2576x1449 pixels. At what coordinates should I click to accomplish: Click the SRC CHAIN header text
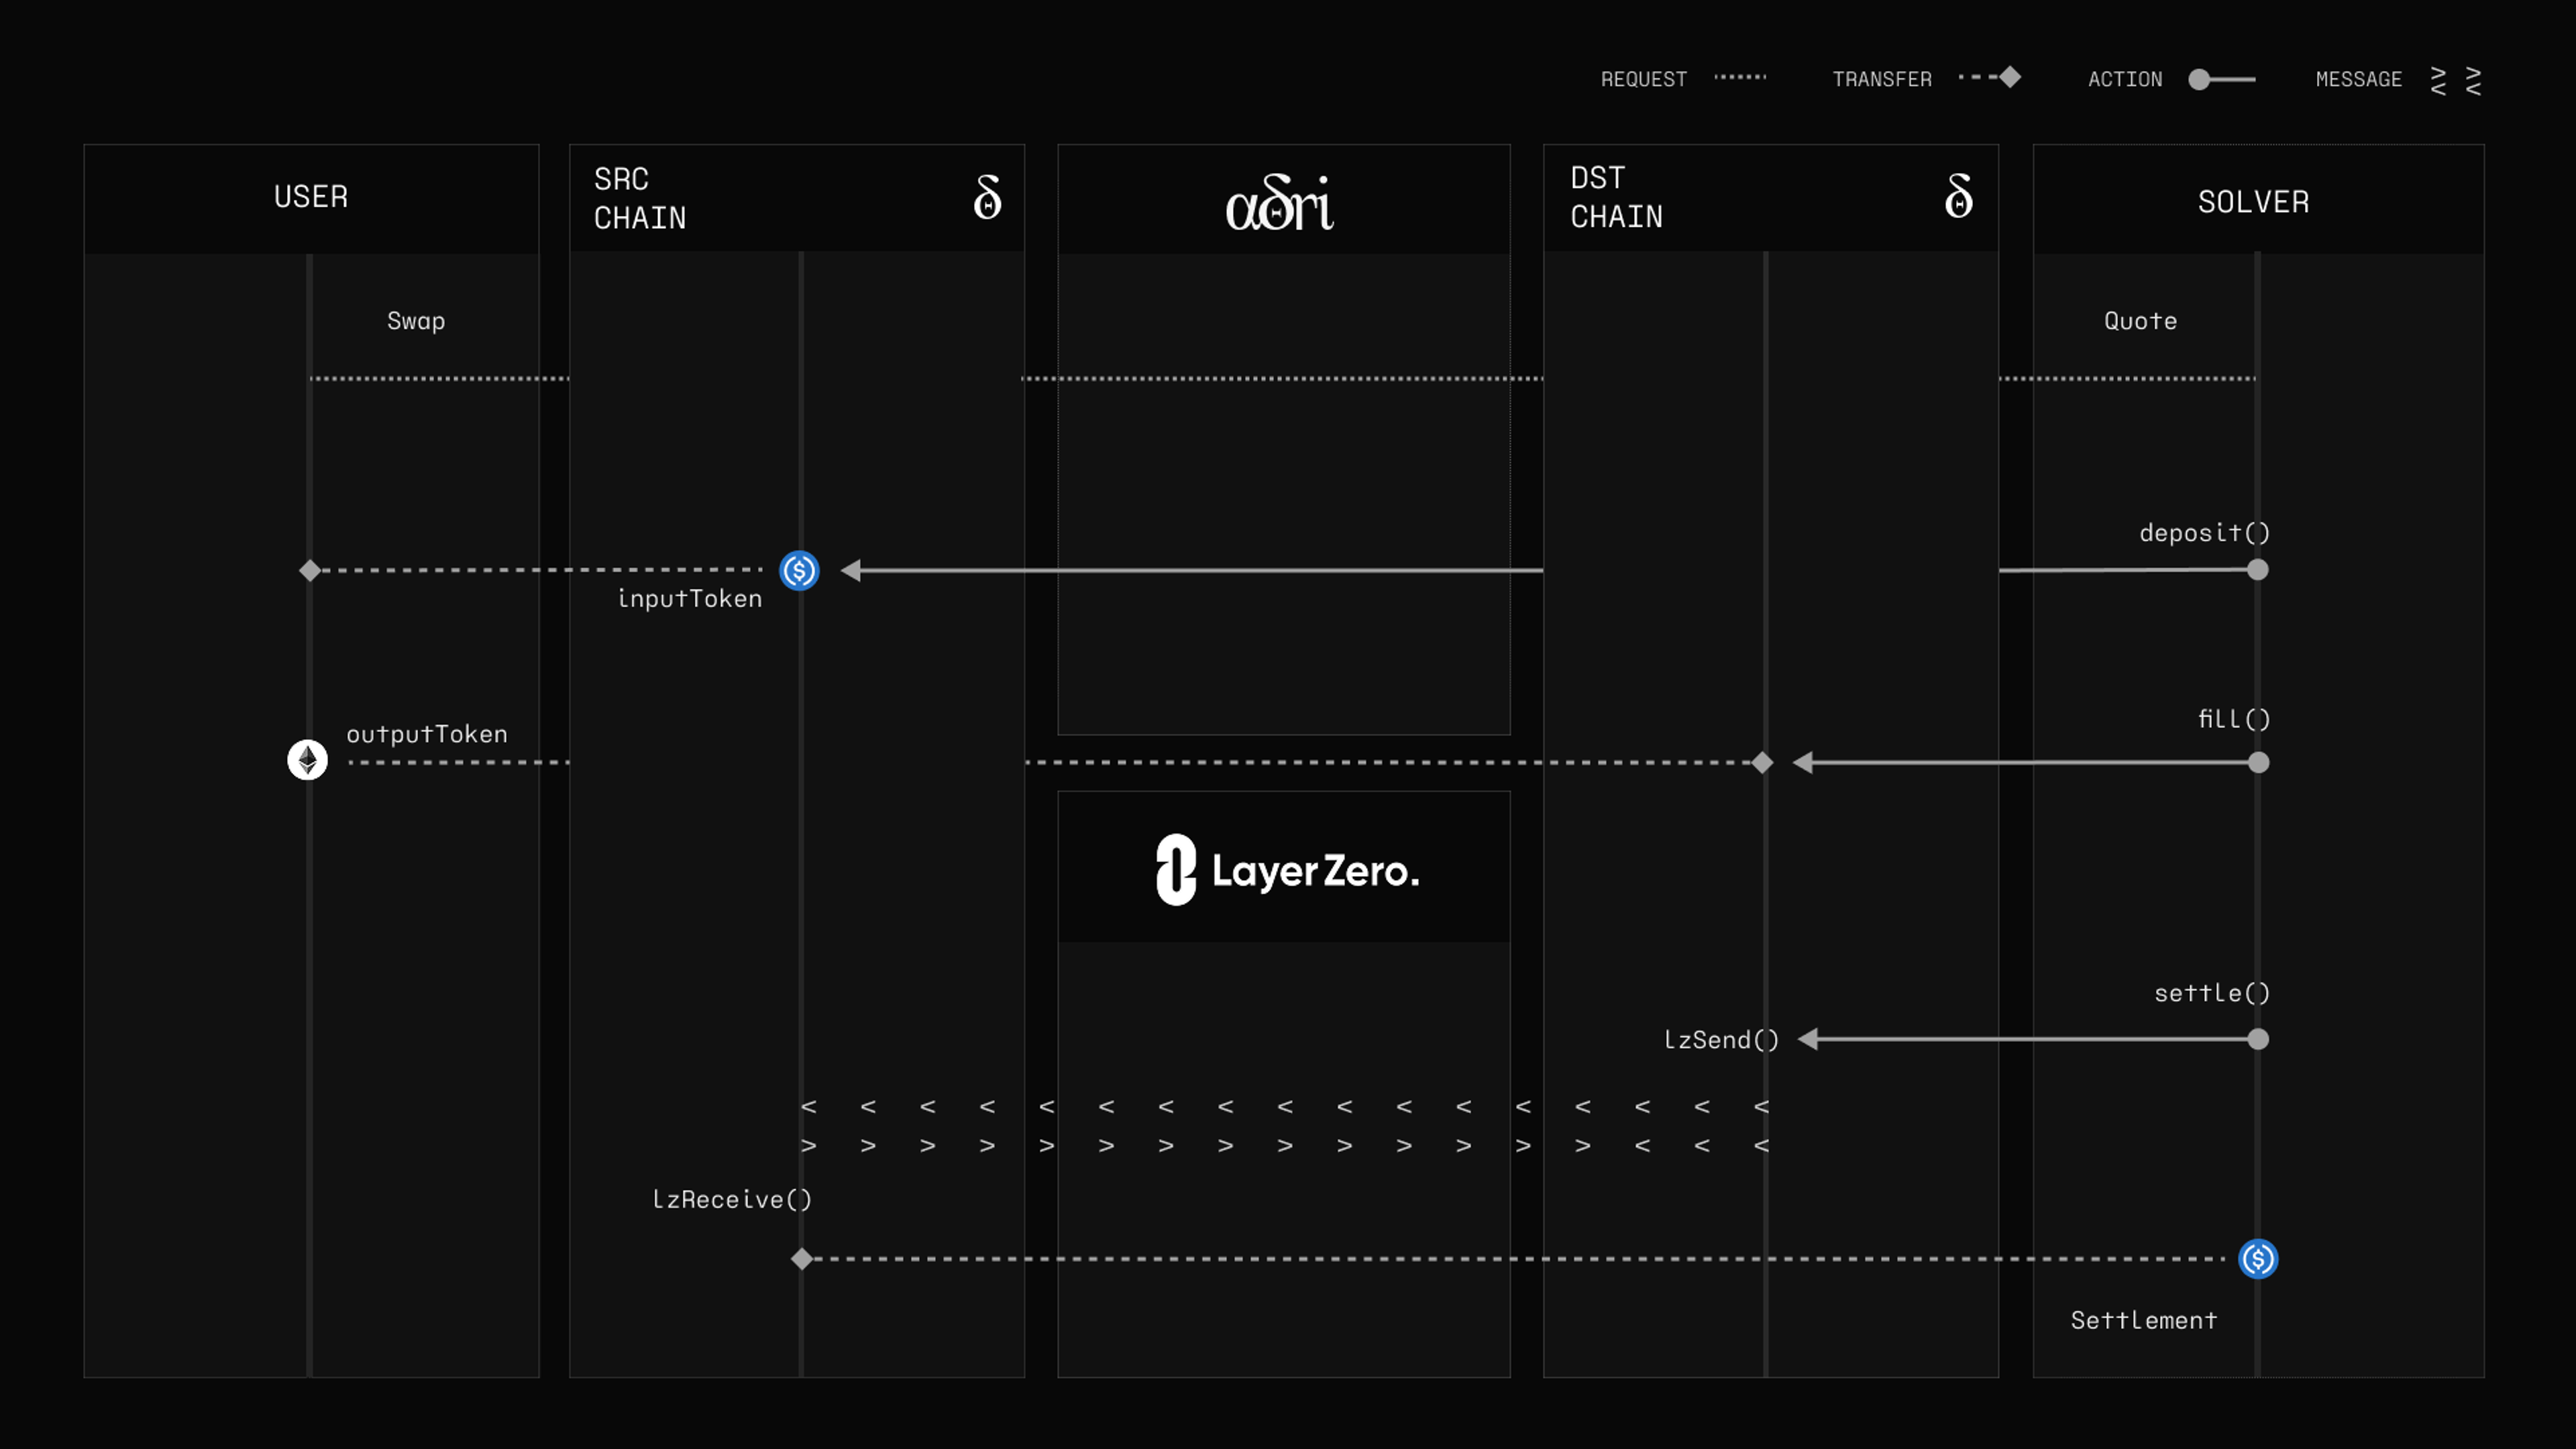click(x=640, y=198)
